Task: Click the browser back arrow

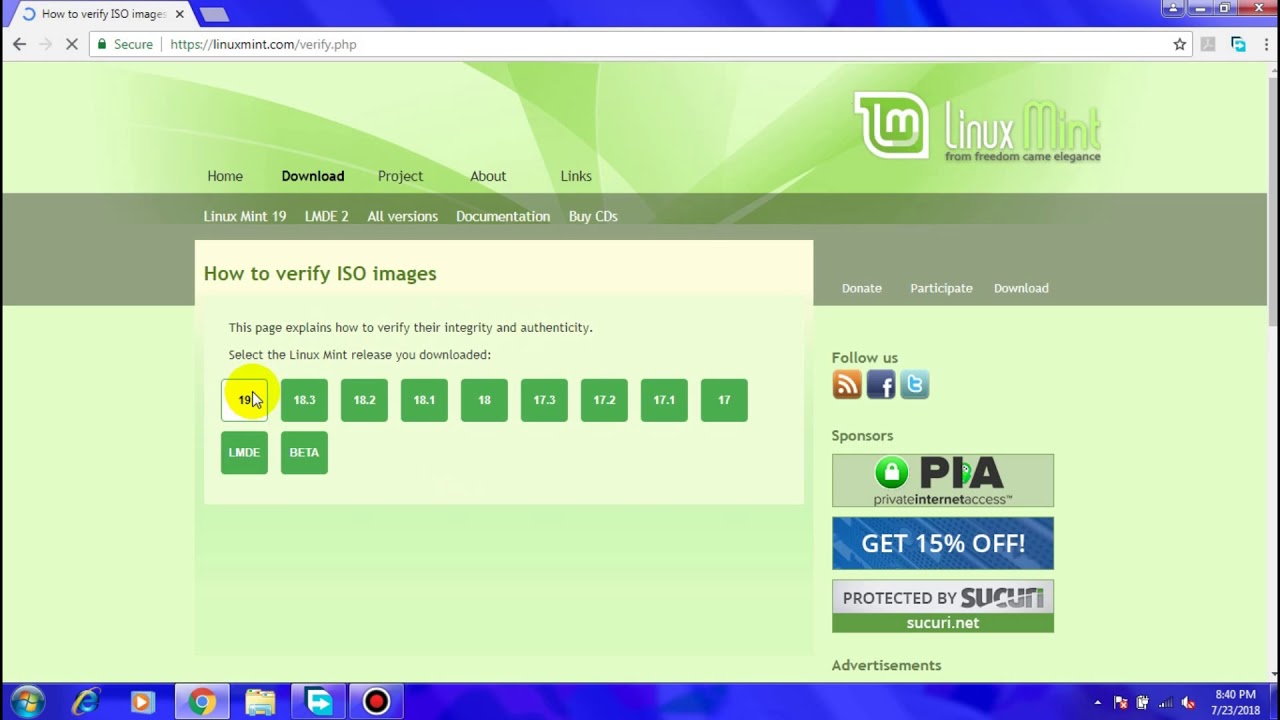Action: coord(19,44)
